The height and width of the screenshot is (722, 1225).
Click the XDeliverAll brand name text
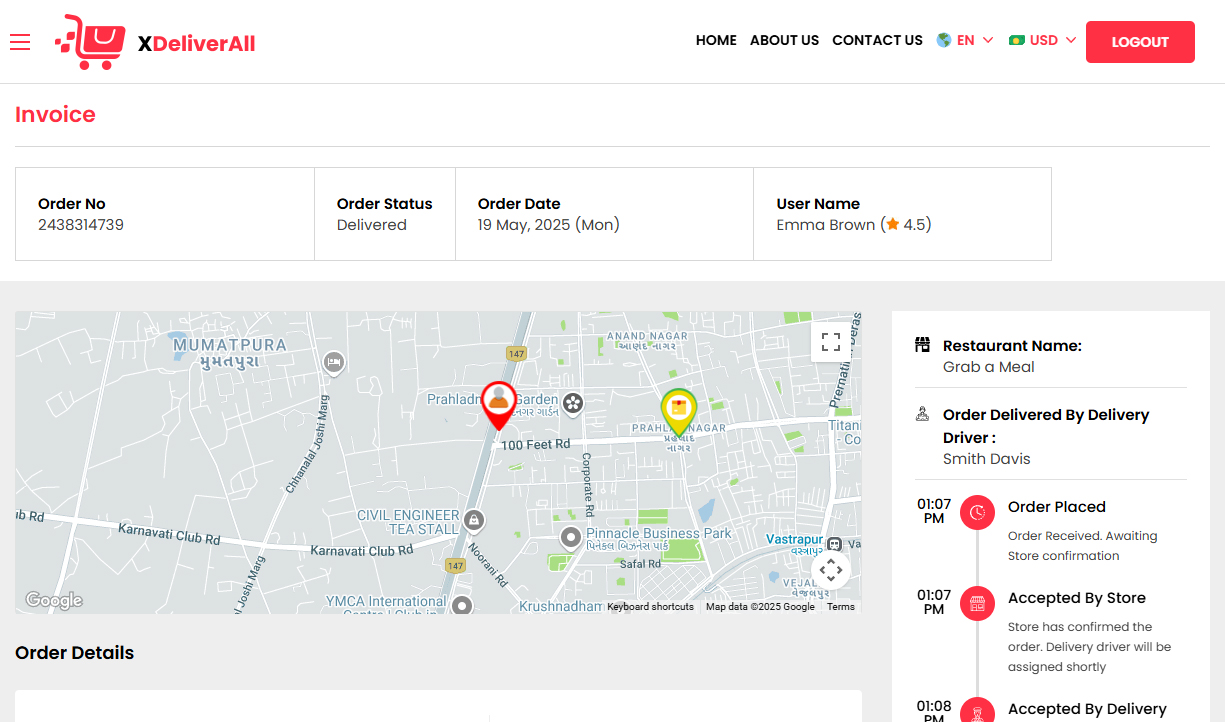tap(197, 43)
